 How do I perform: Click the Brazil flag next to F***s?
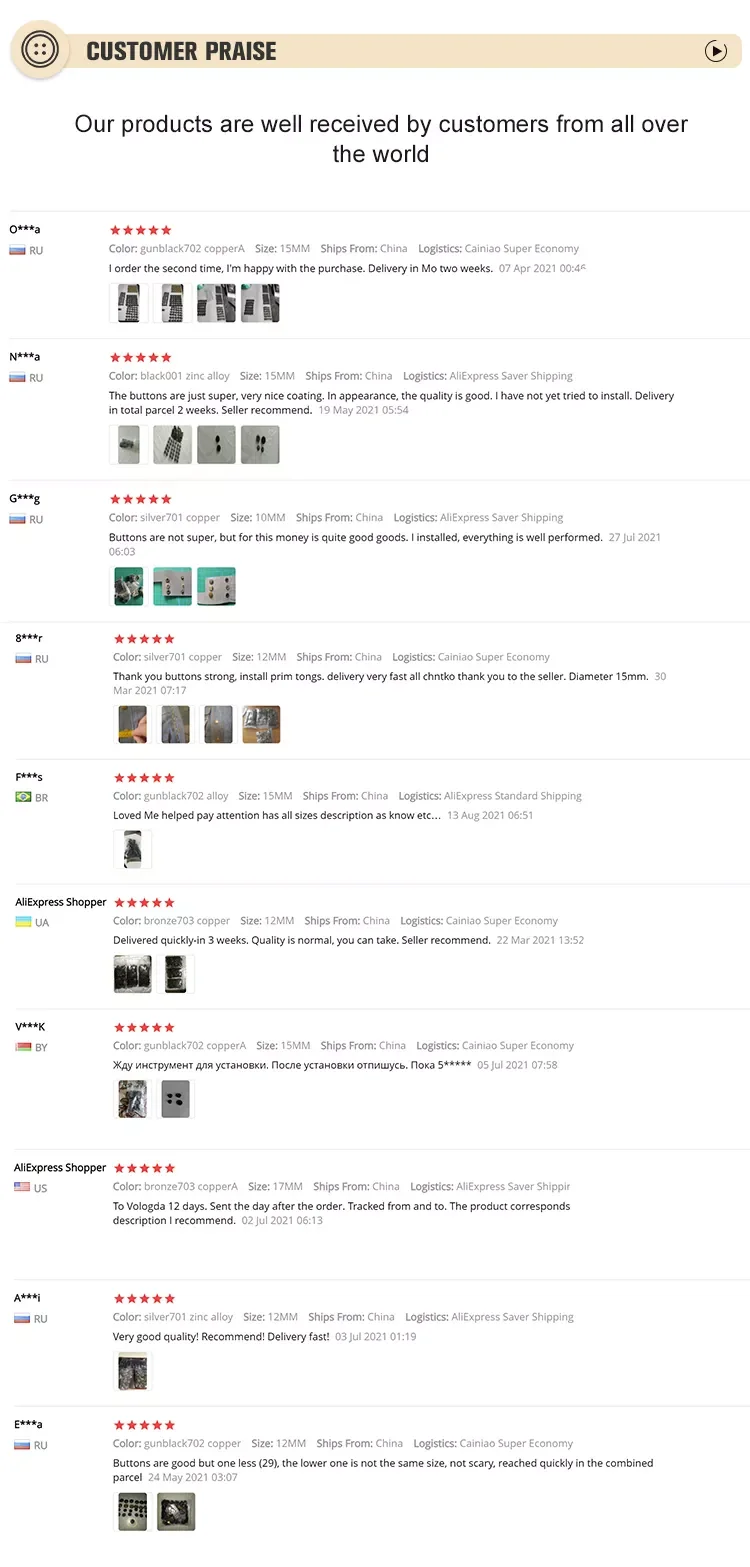click(23, 797)
